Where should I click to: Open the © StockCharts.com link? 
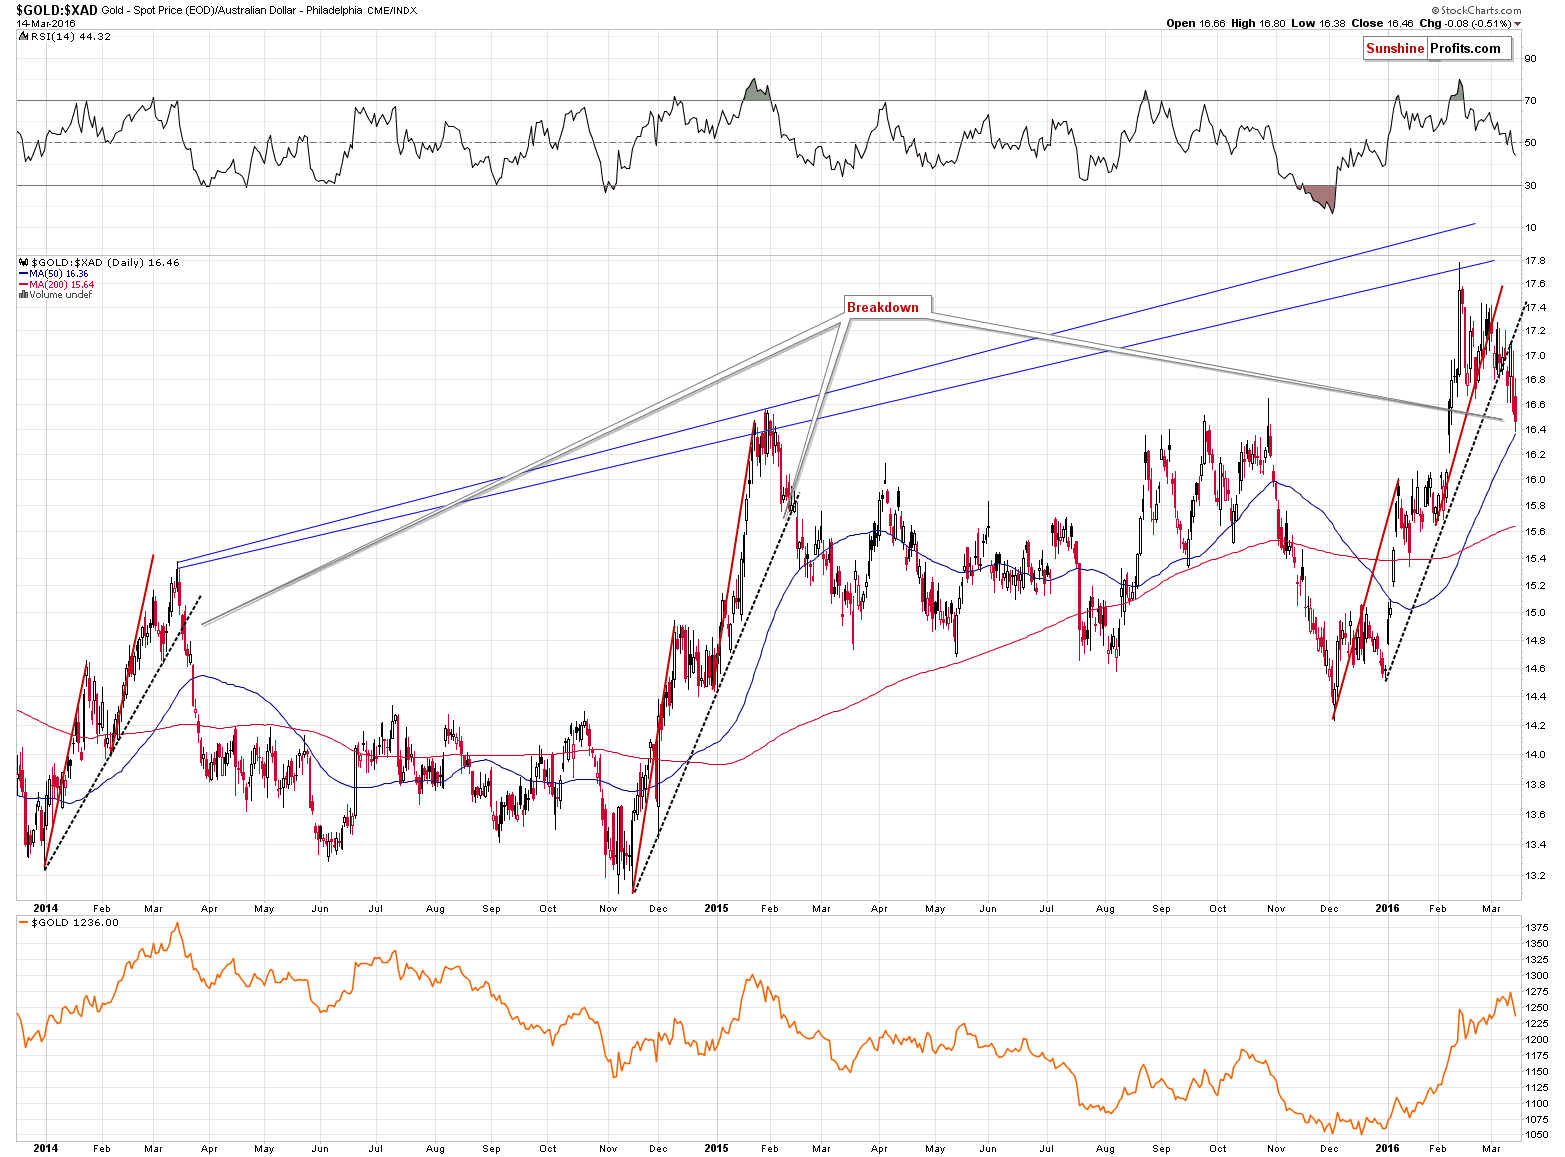point(1475,10)
